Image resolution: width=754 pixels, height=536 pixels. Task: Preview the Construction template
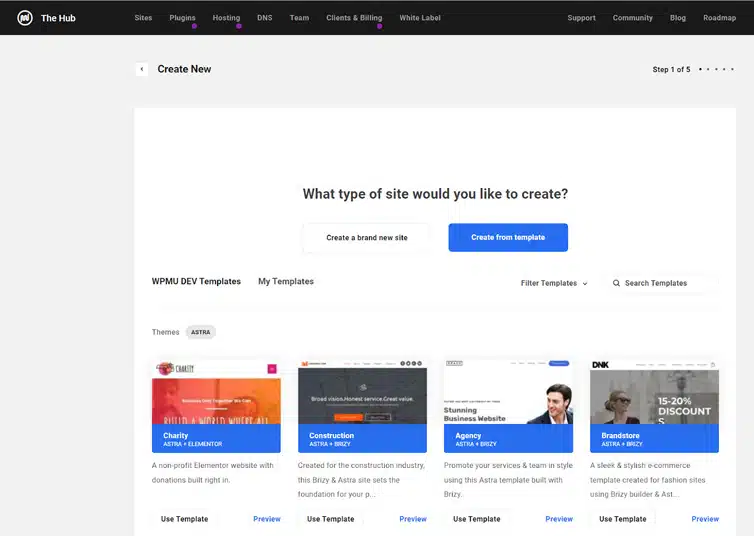tap(413, 519)
